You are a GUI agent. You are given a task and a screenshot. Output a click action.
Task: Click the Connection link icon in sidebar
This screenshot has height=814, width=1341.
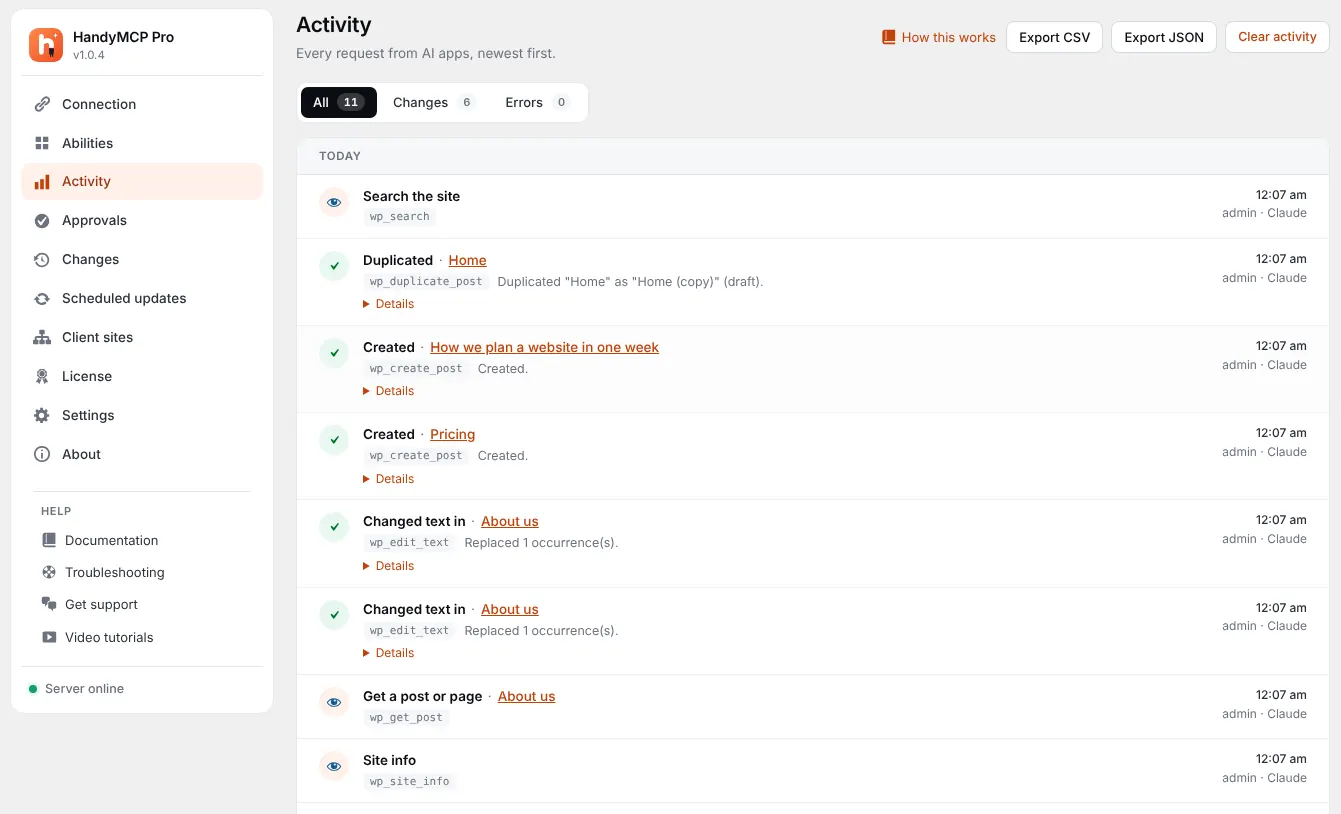point(42,104)
